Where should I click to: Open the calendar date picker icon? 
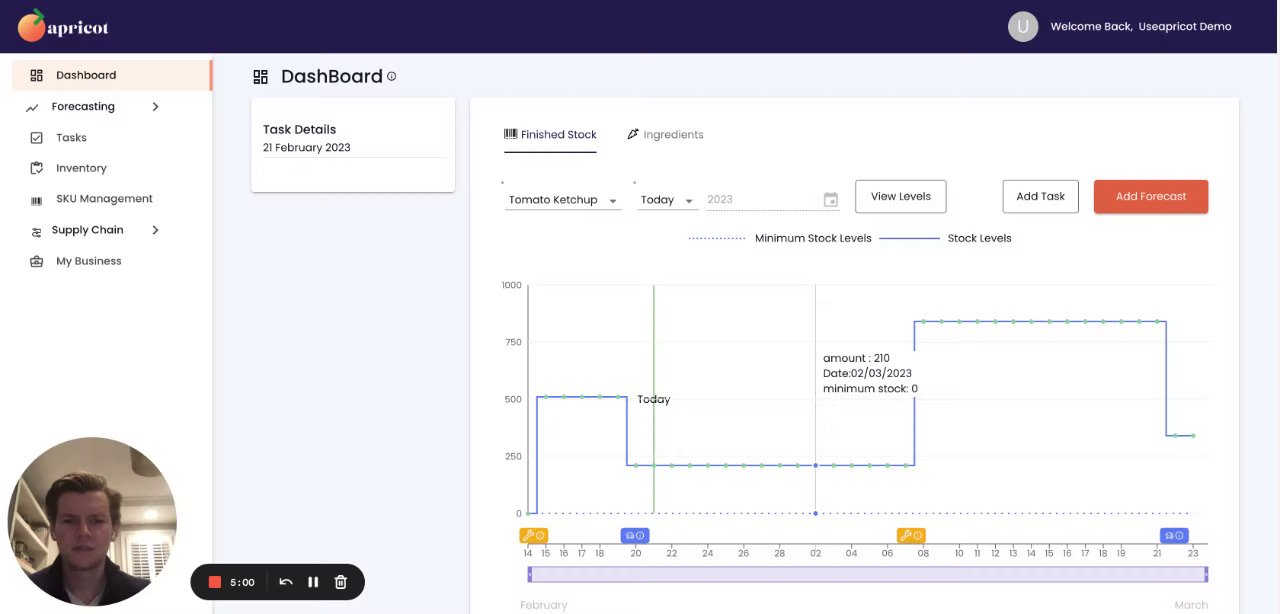coord(830,200)
